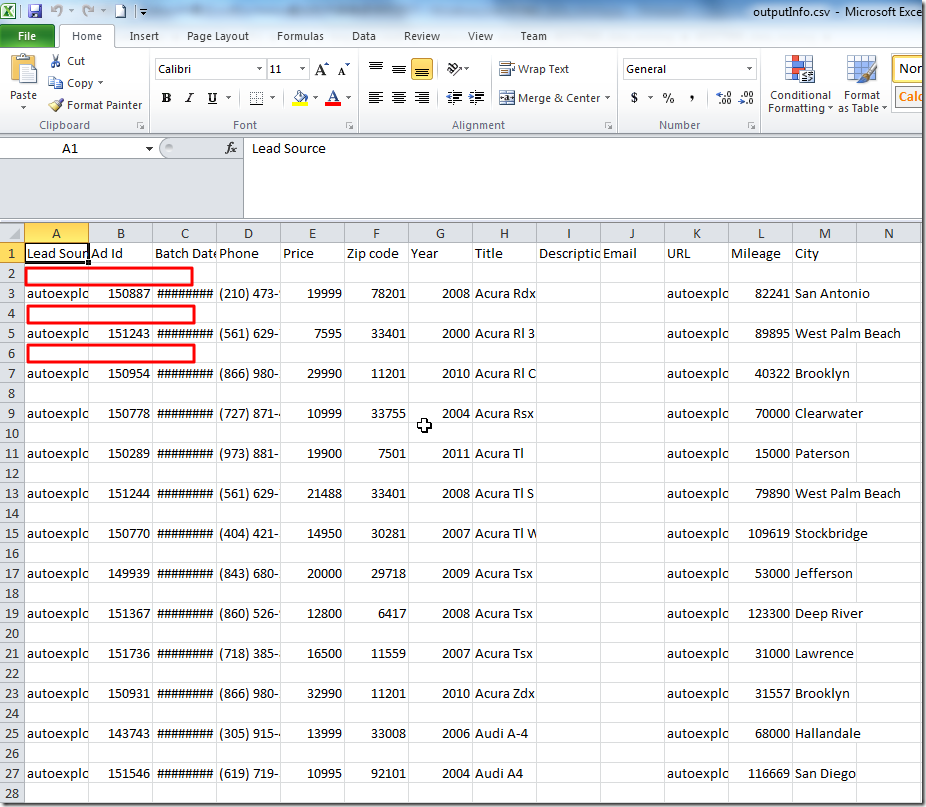Click the green File button
The image size is (926, 807).
coord(27,36)
